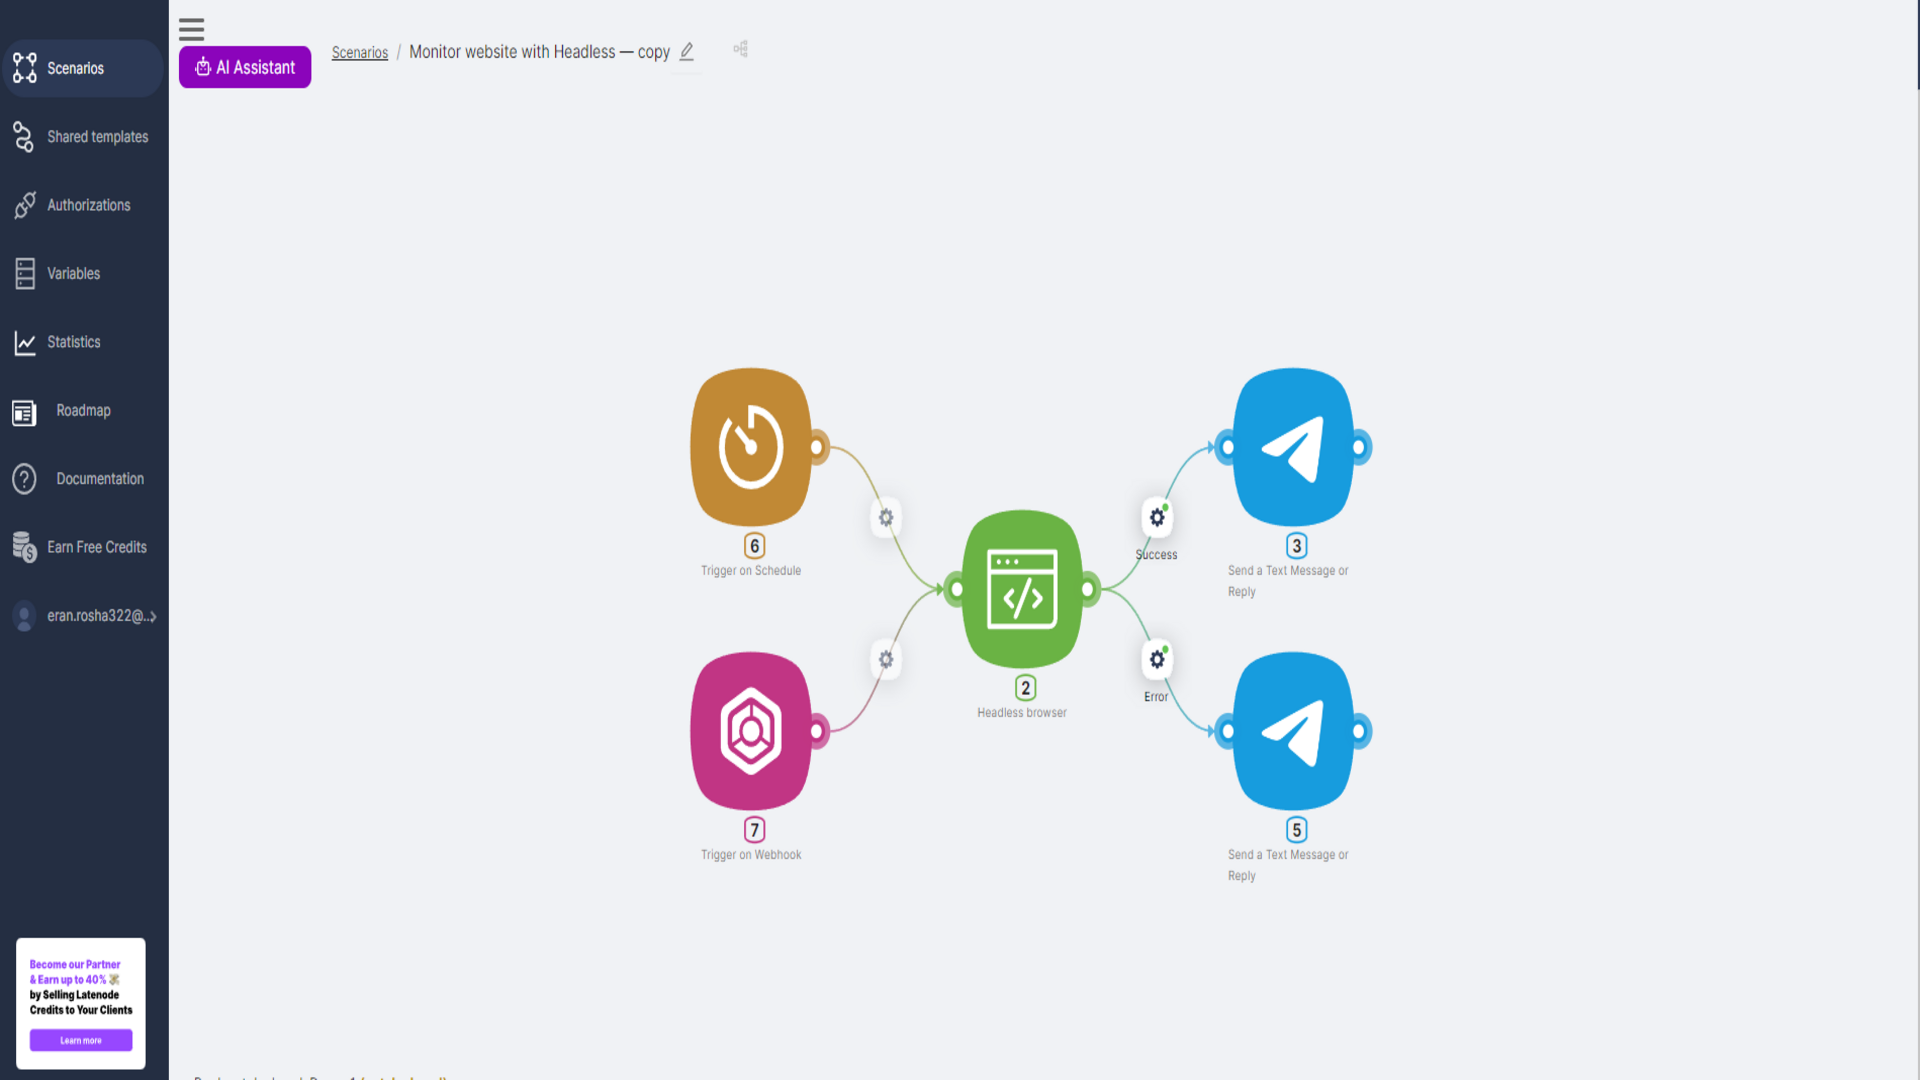
Task: Open the Error route filter gear
Action: click(1157, 660)
